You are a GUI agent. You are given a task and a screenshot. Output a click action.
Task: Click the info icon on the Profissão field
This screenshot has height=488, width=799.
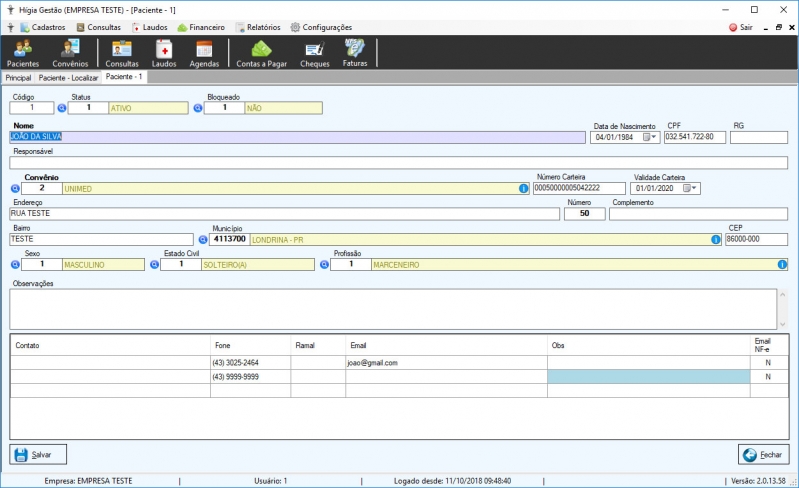pyautogui.click(x=782, y=264)
